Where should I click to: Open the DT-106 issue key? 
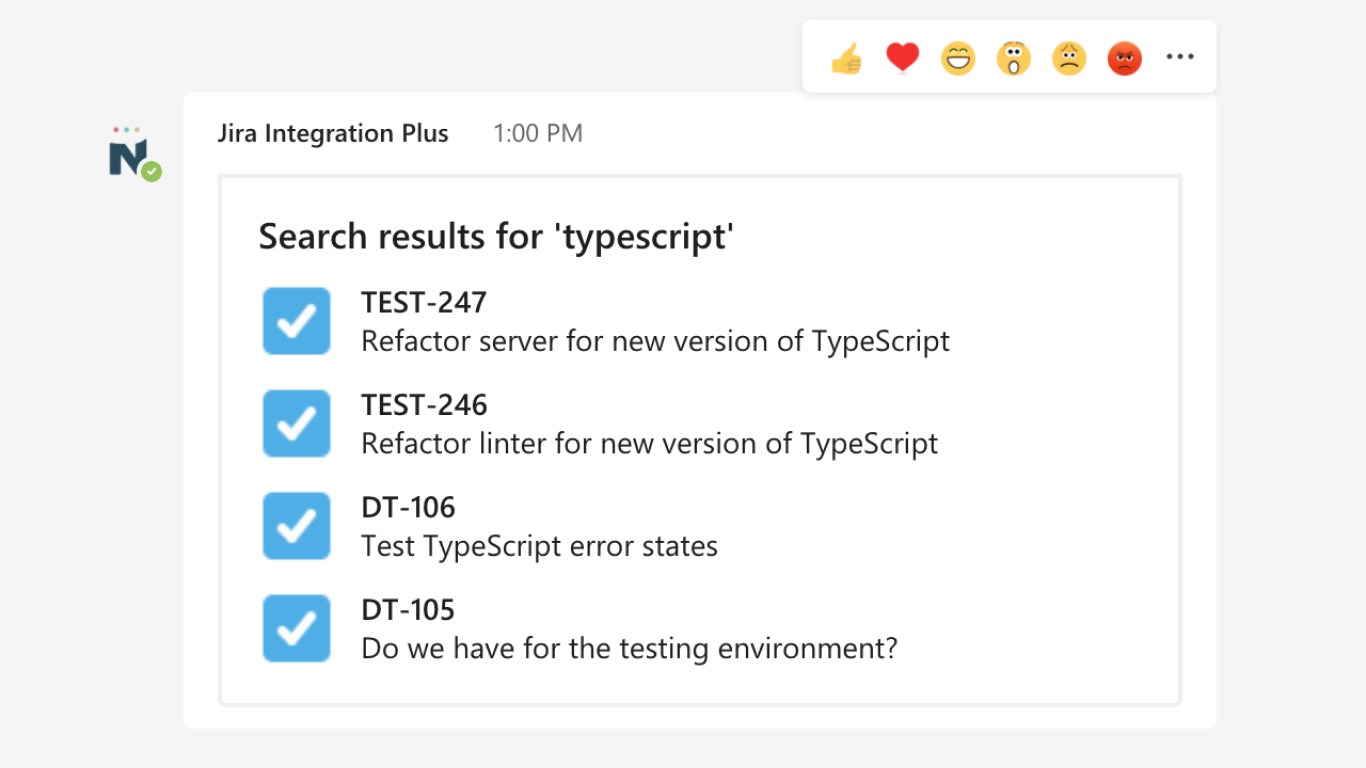(x=408, y=508)
